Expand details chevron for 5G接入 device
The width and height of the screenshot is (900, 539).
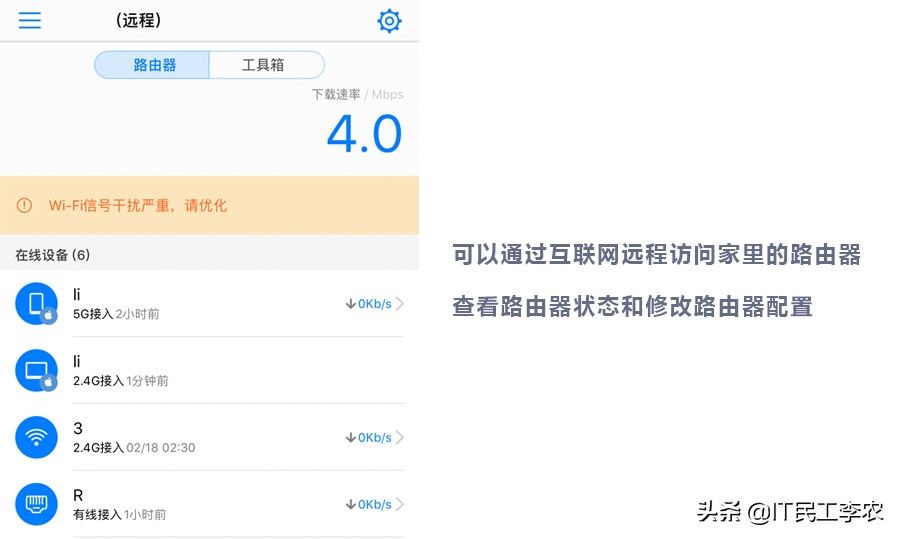400,304
